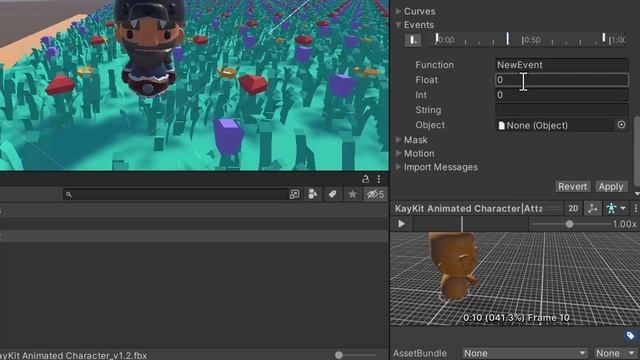Toggle 2D preview mode
This screenshot has height=360, width=640.
pyautogui.click(x=573, y=209)
